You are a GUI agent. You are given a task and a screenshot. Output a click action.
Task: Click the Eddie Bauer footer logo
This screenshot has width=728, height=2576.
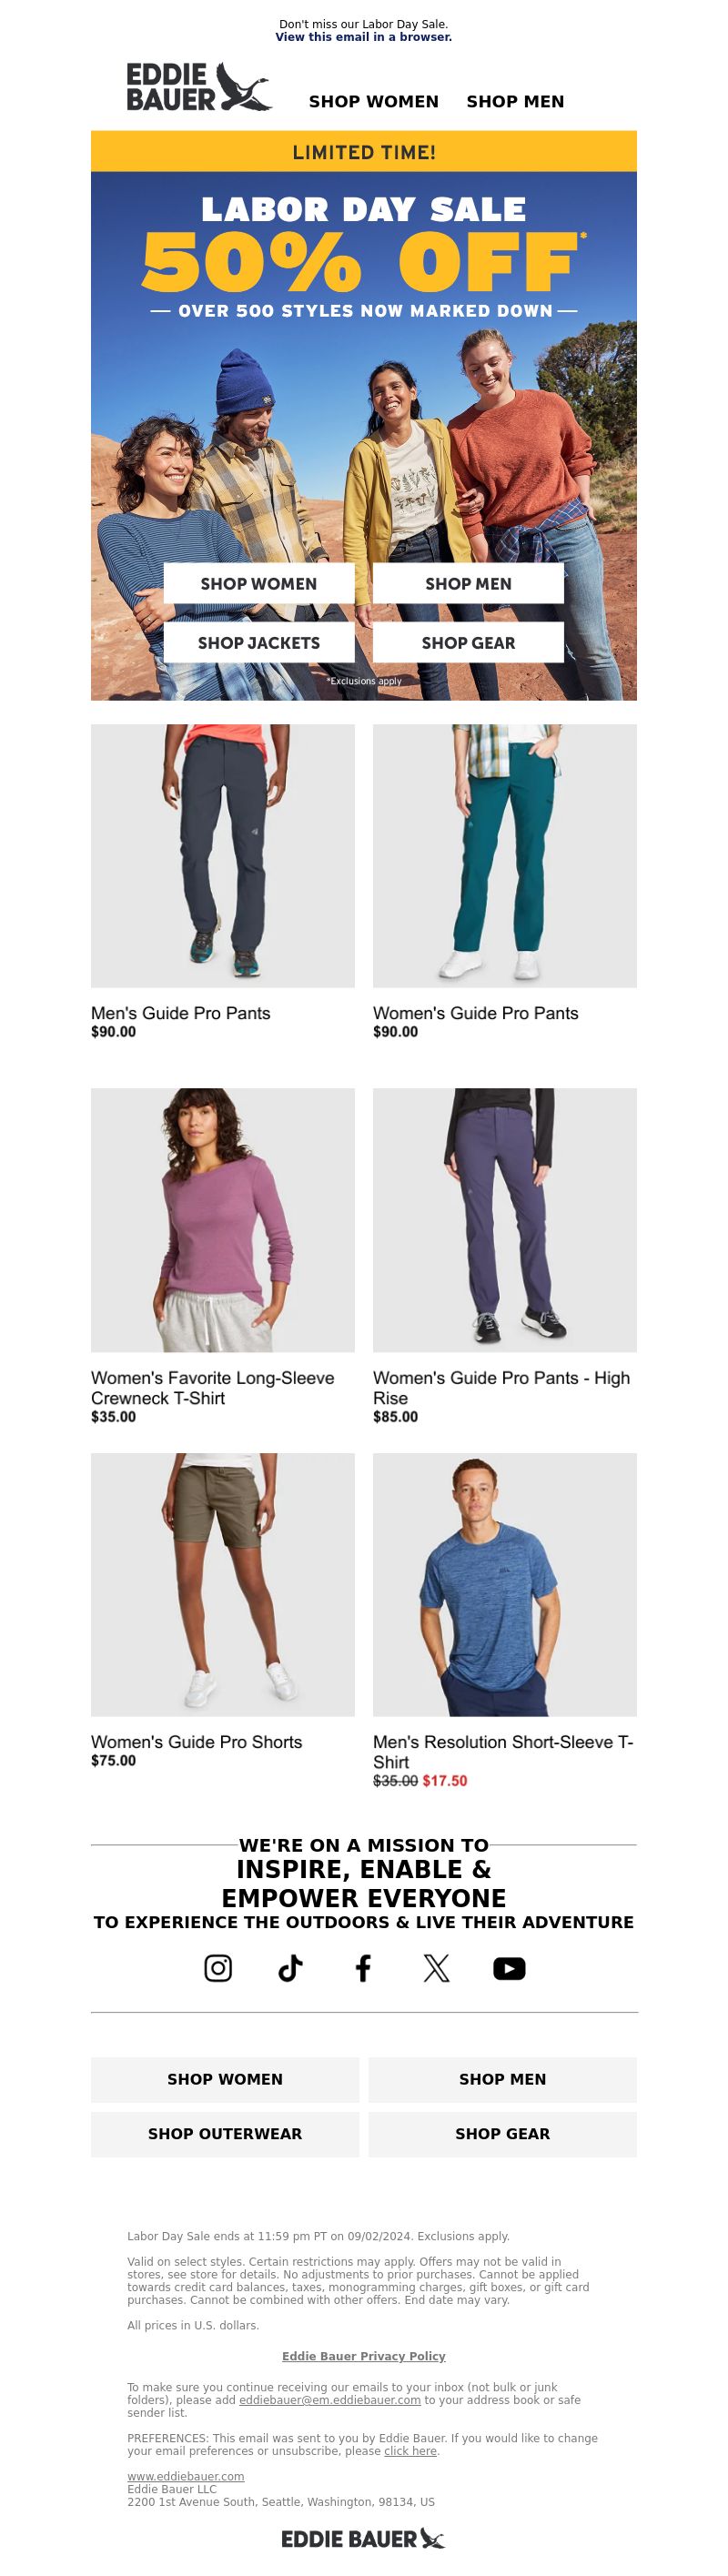coord(363,2538)
